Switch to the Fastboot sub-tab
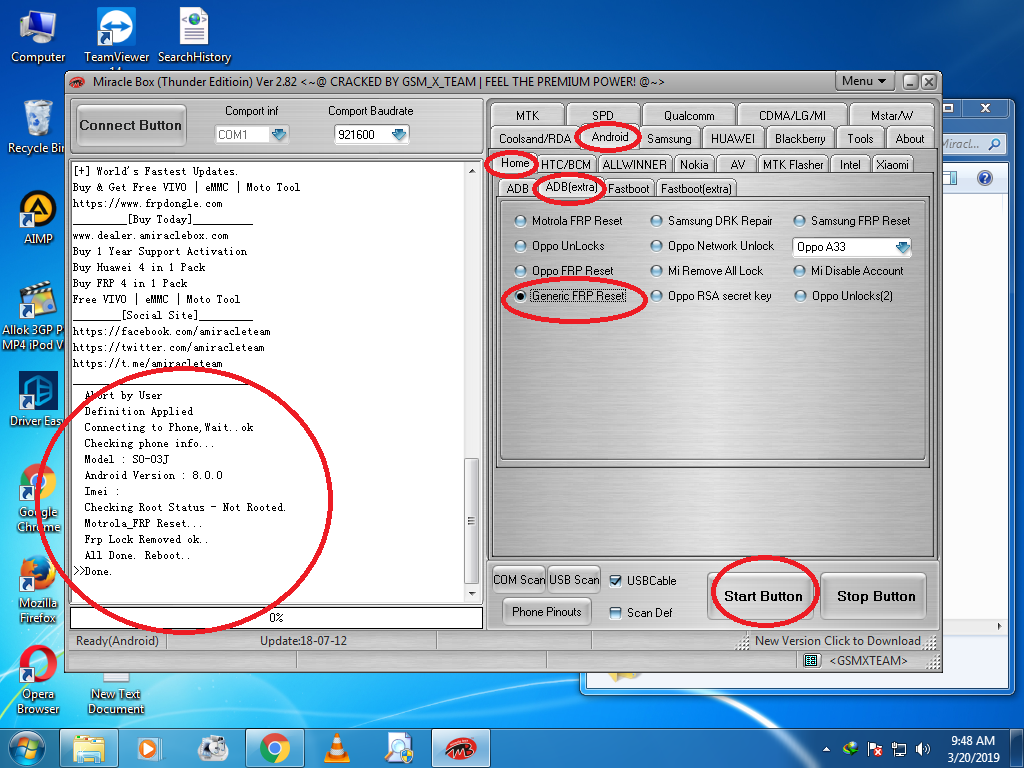Screen dimensions: 1024x768 pos(628,189)
